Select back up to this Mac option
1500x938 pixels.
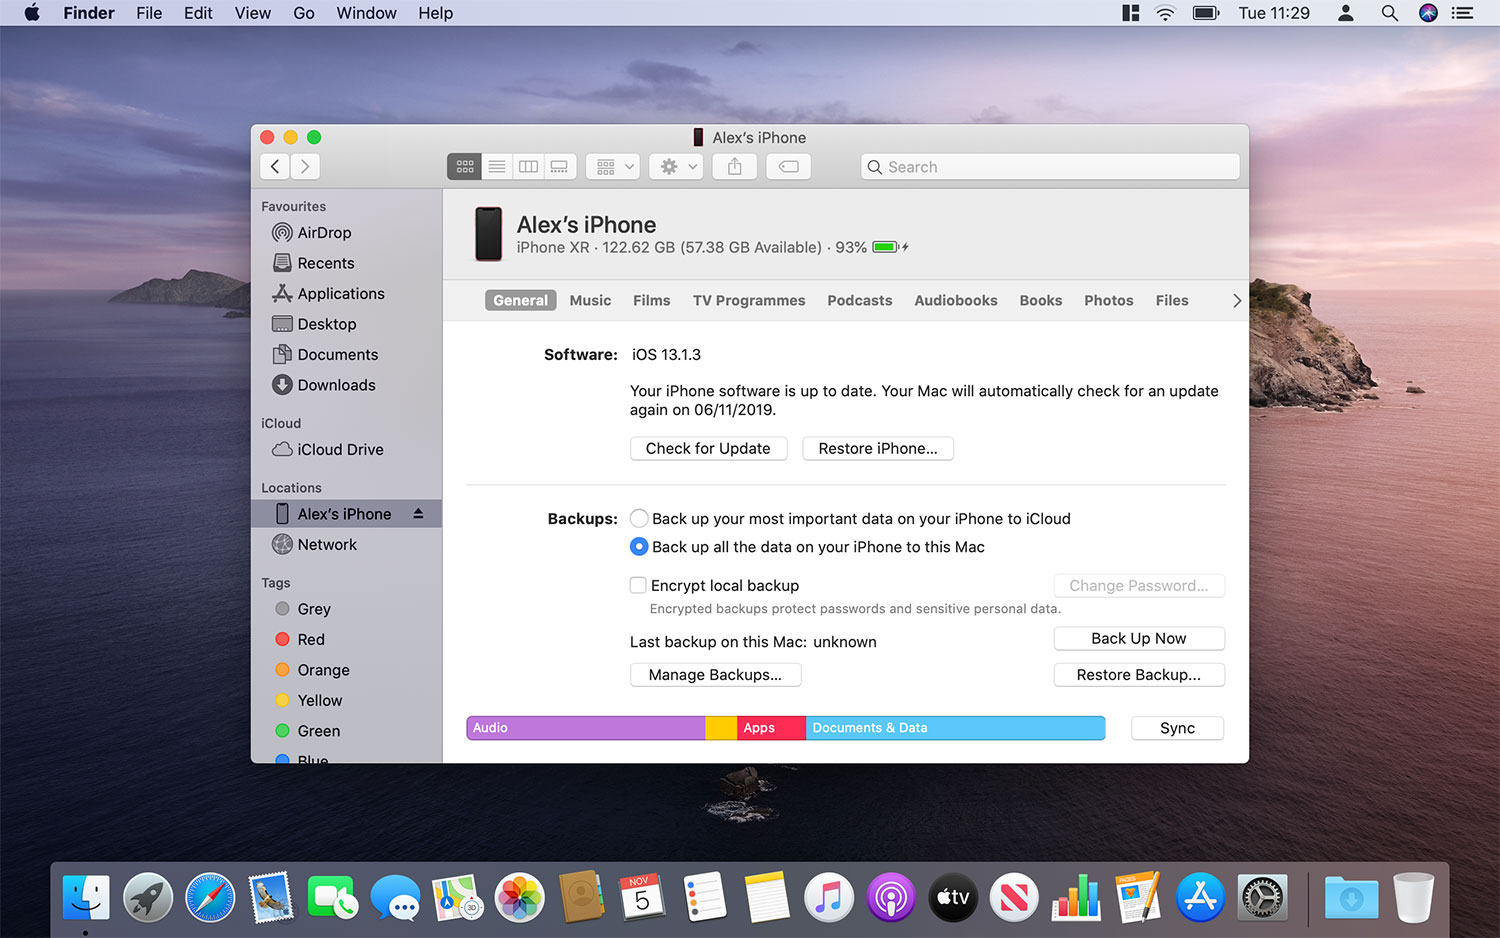coord(638,546)
